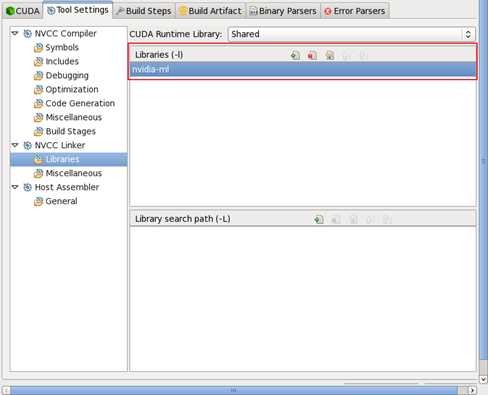Edit the selected entry in Libraries (-l)
Viewport: 488px width, 395px height.
click(330, 55)
